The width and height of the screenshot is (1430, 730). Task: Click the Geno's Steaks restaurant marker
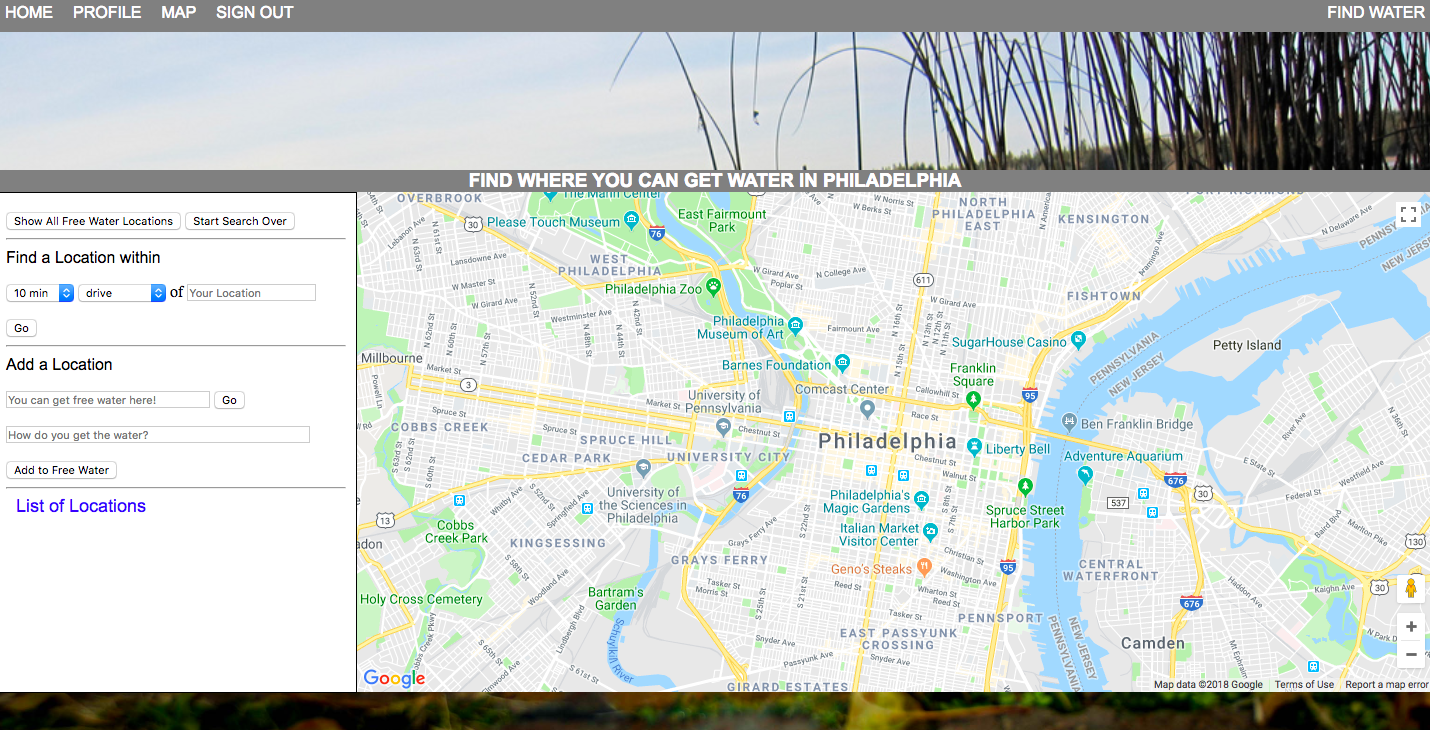(x=925, y=567)
